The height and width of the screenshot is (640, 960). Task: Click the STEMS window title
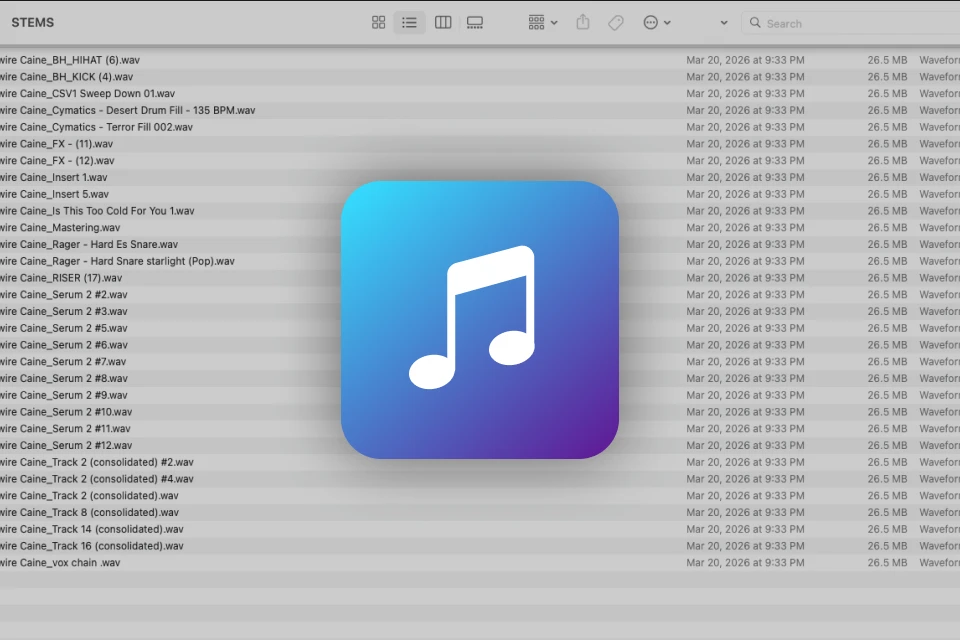(32, 23)
